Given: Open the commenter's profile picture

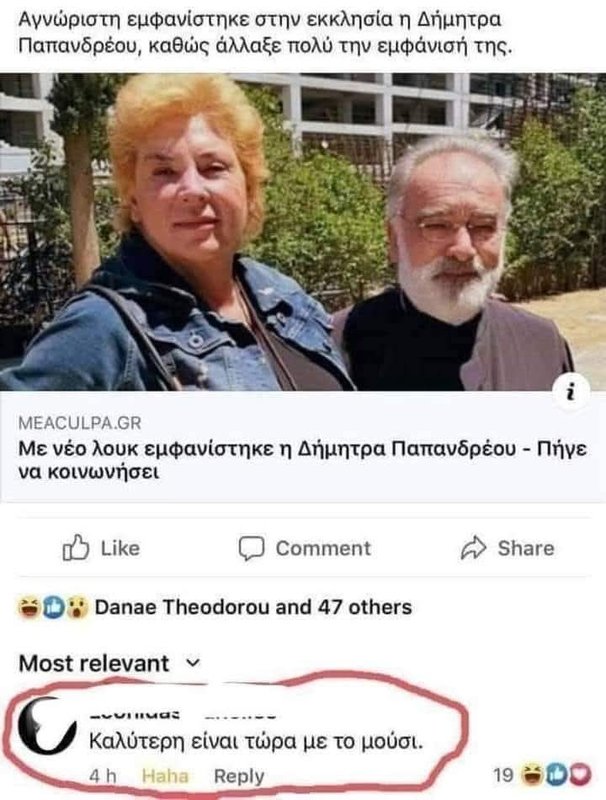Looking at the screenshot, I should pos(45,726).
